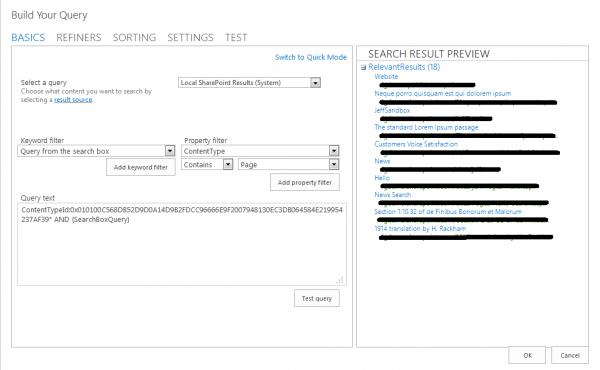This screenshot has height=370, width=600.
Task: Open the ContentType property filter dropdown
Action: (334, 151)
